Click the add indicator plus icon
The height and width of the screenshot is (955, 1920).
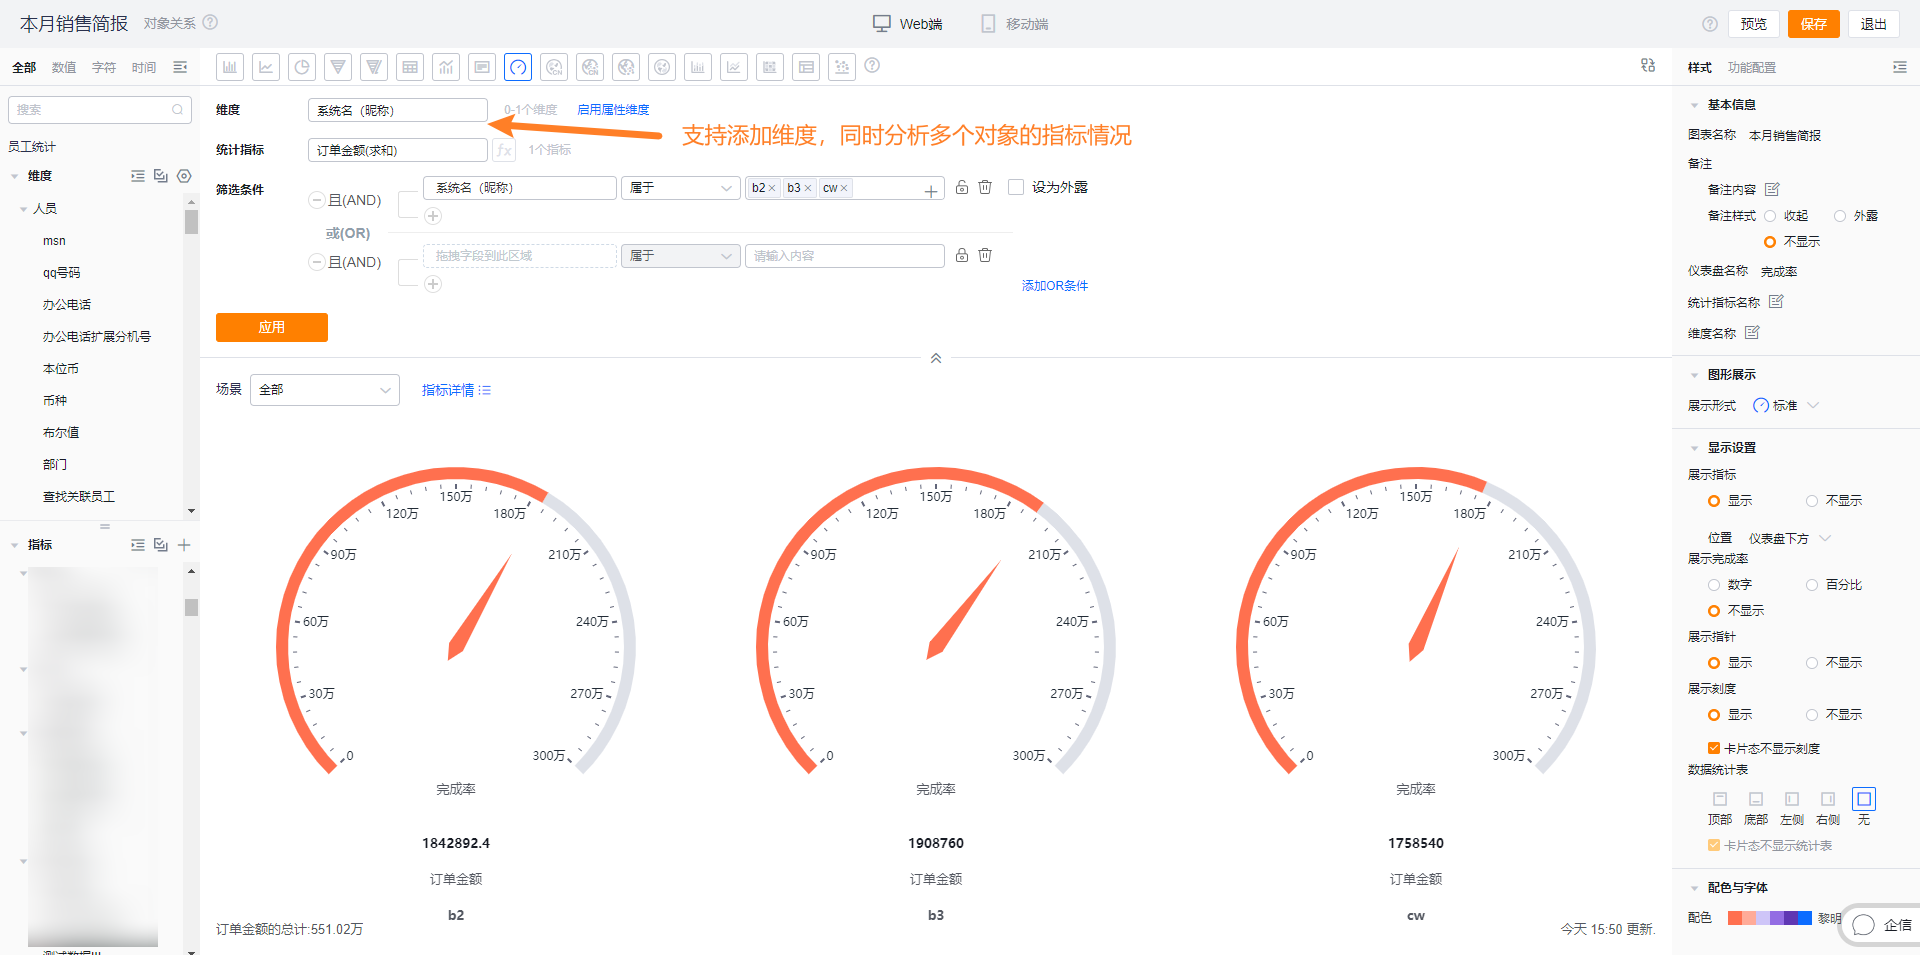pyautogui.click(x=184, y=545)
